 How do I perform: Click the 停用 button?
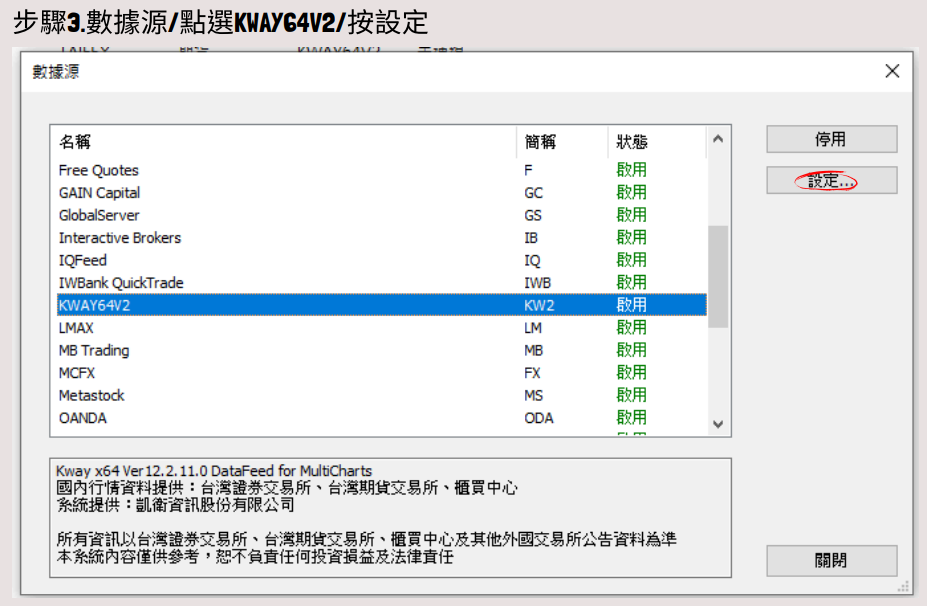click(x=831, y=140)
